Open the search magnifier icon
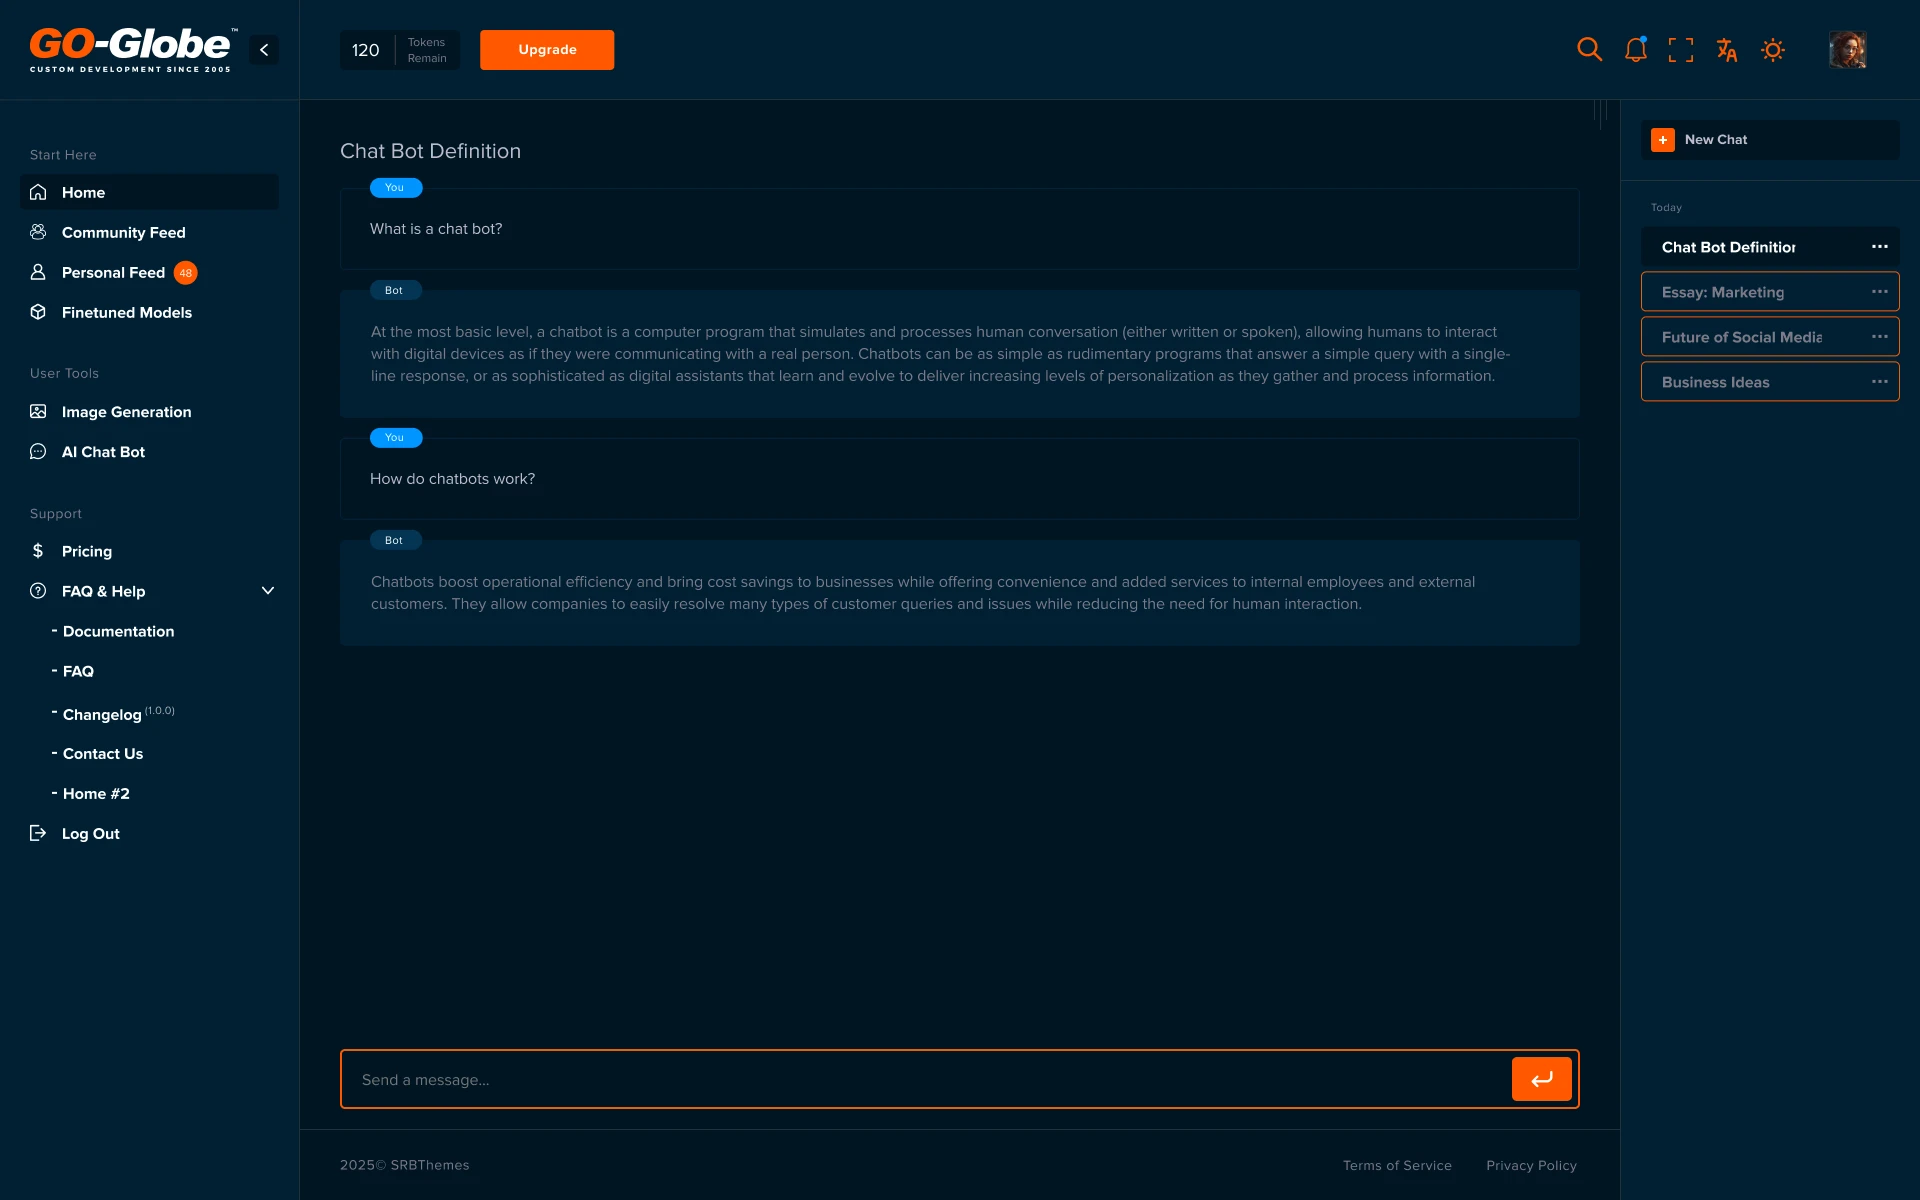The image size is (1920, 1200). [1589, 49]
